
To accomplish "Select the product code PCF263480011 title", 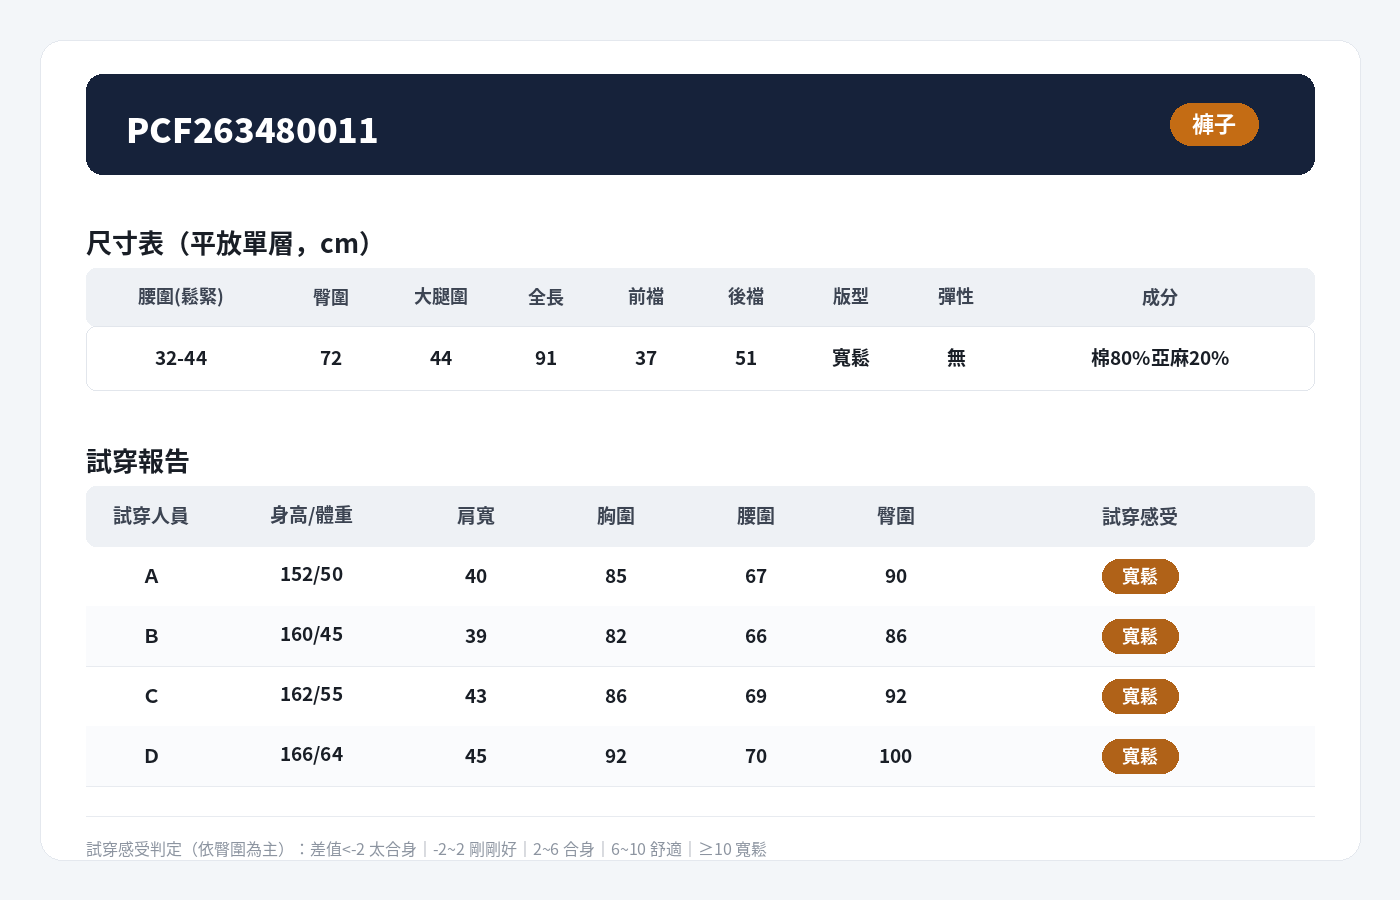I will 252,130.
